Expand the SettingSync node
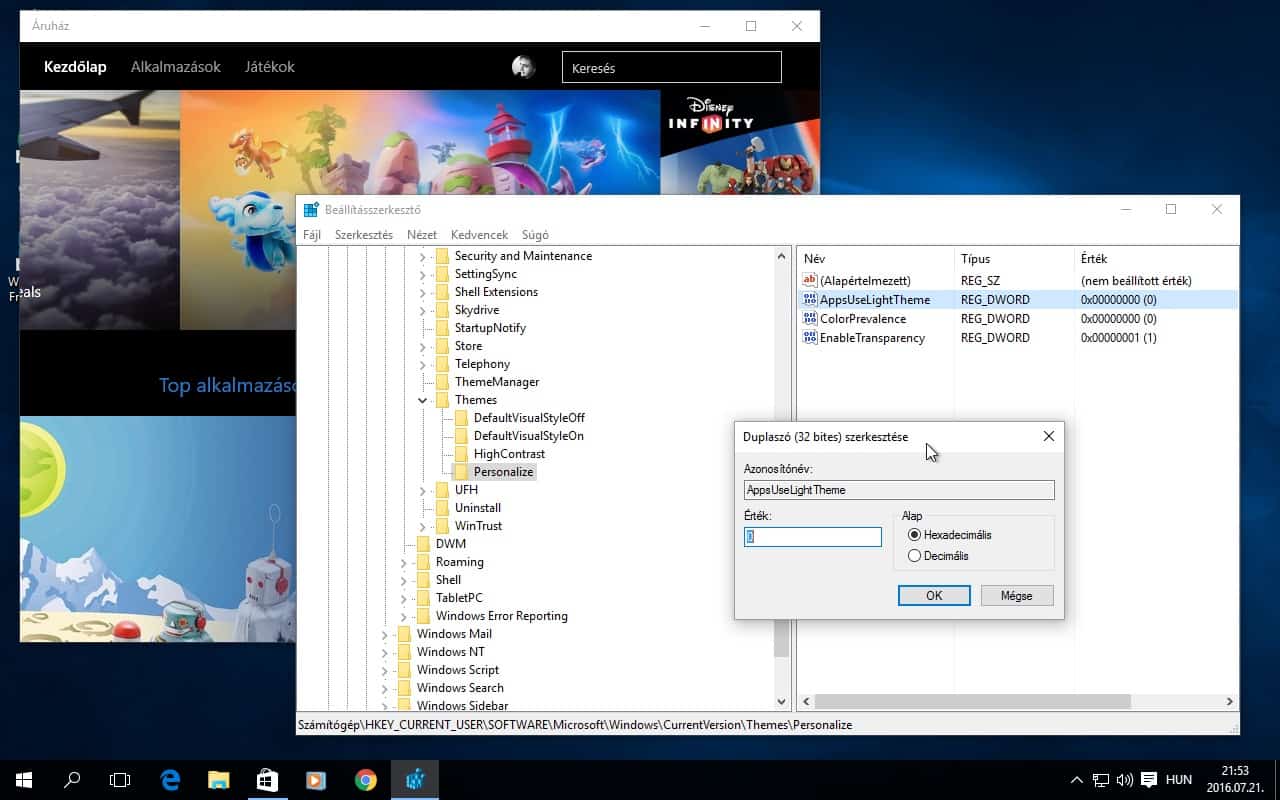Screen dimensions: 1280x800 pos(423,274)
